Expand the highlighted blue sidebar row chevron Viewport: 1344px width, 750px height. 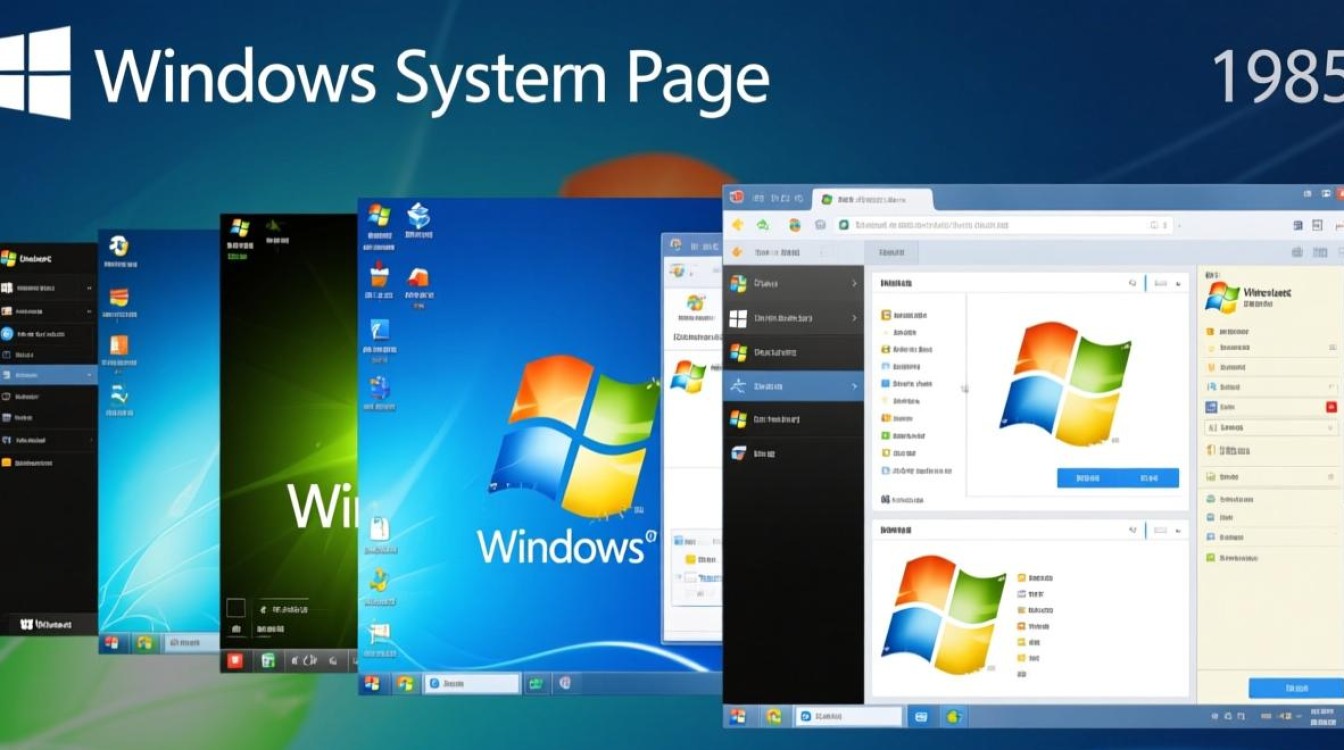tap(853, 386)
